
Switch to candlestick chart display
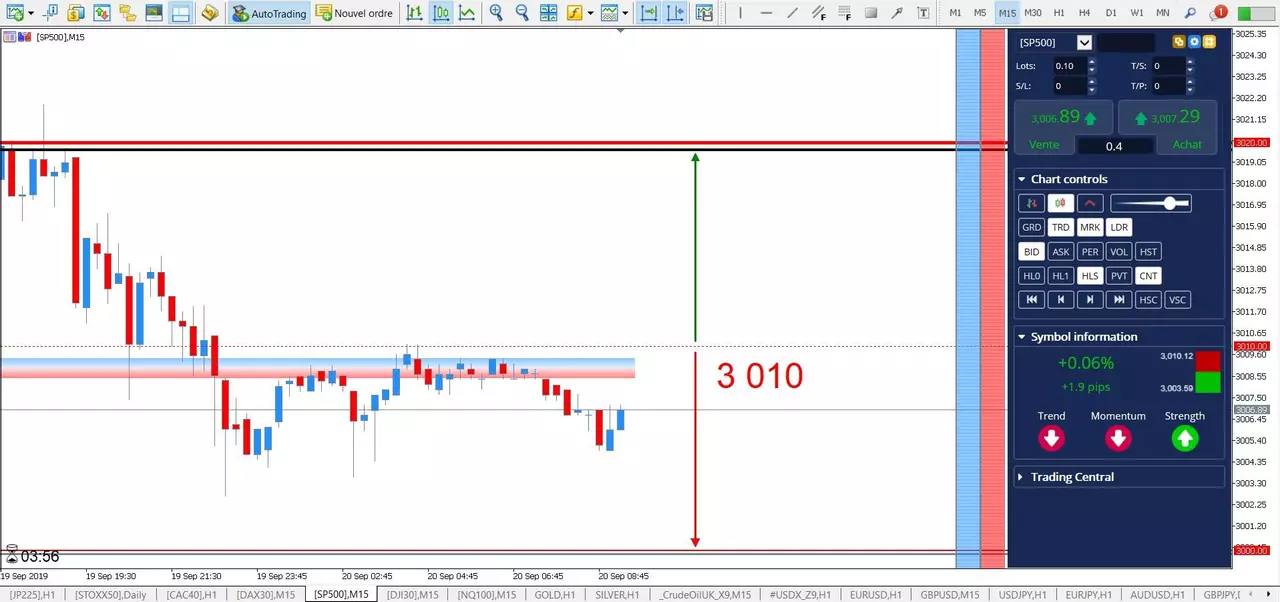click(440, 13)
